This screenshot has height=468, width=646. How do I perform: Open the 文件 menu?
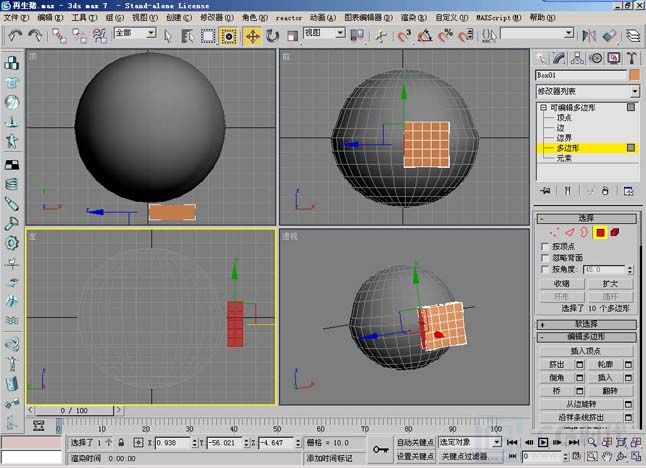coord(16,18)
